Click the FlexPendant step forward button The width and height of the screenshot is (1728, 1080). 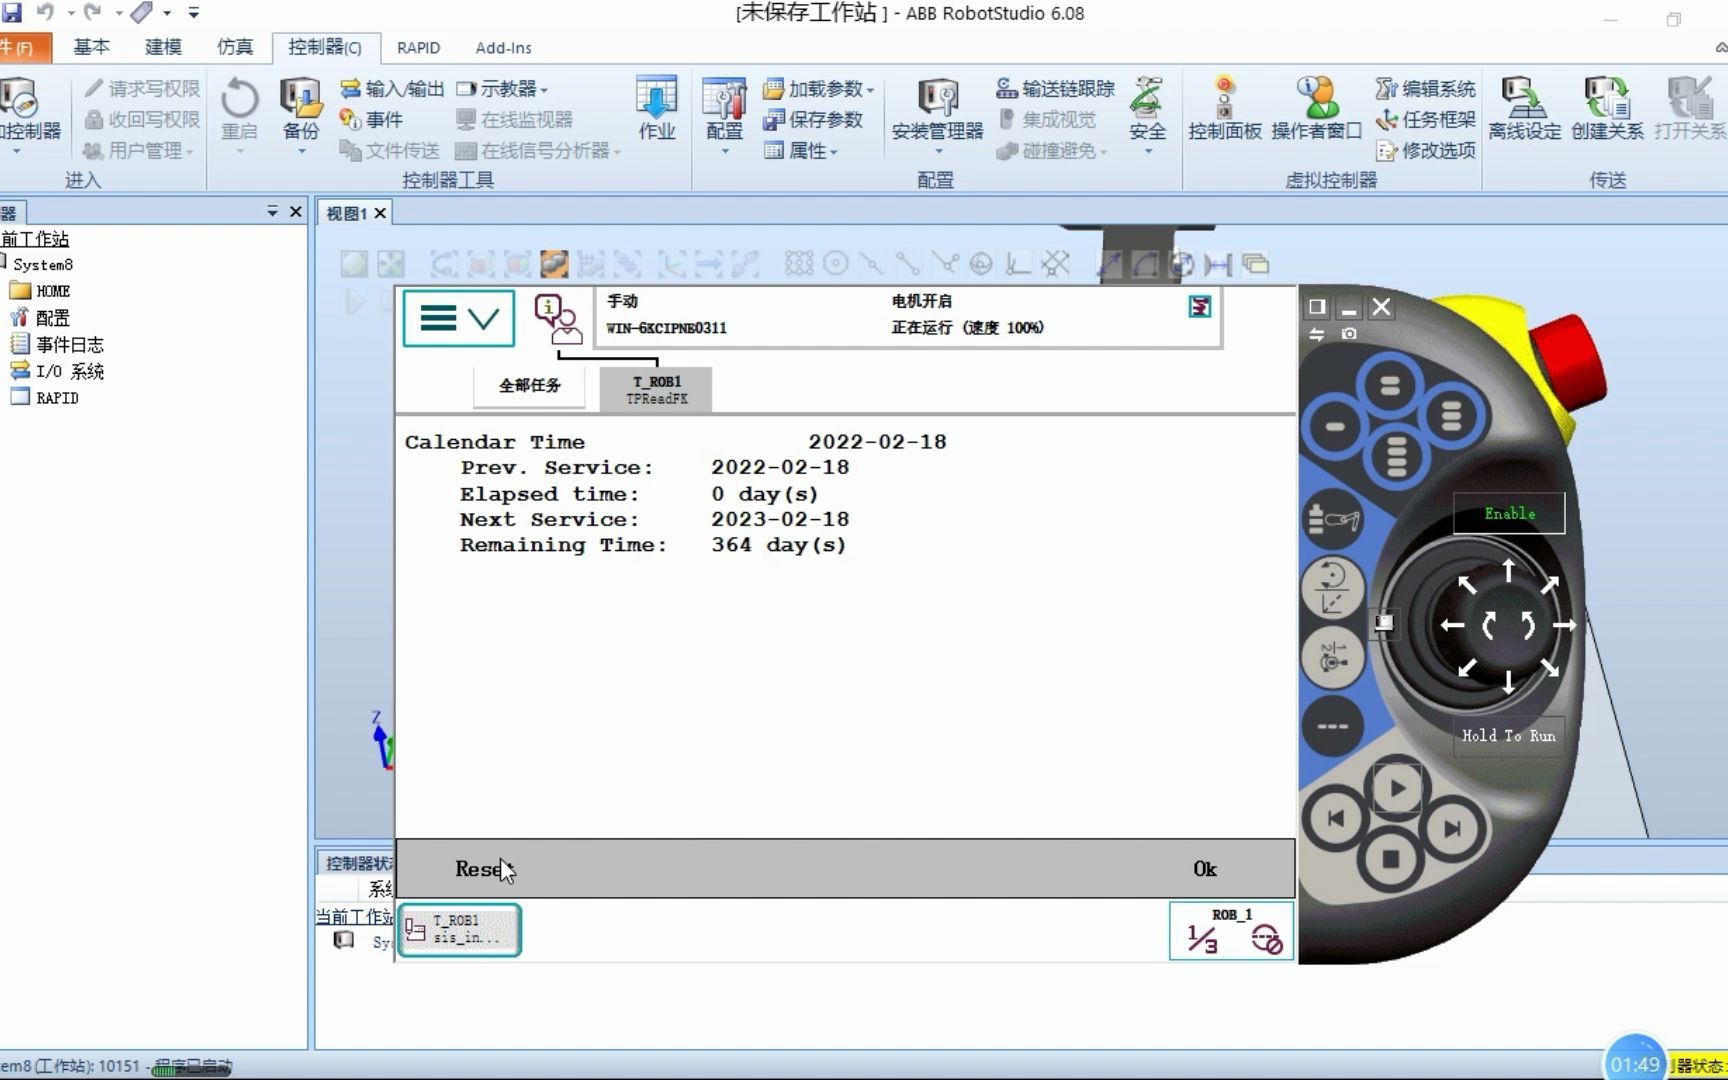click(1452, 828)
